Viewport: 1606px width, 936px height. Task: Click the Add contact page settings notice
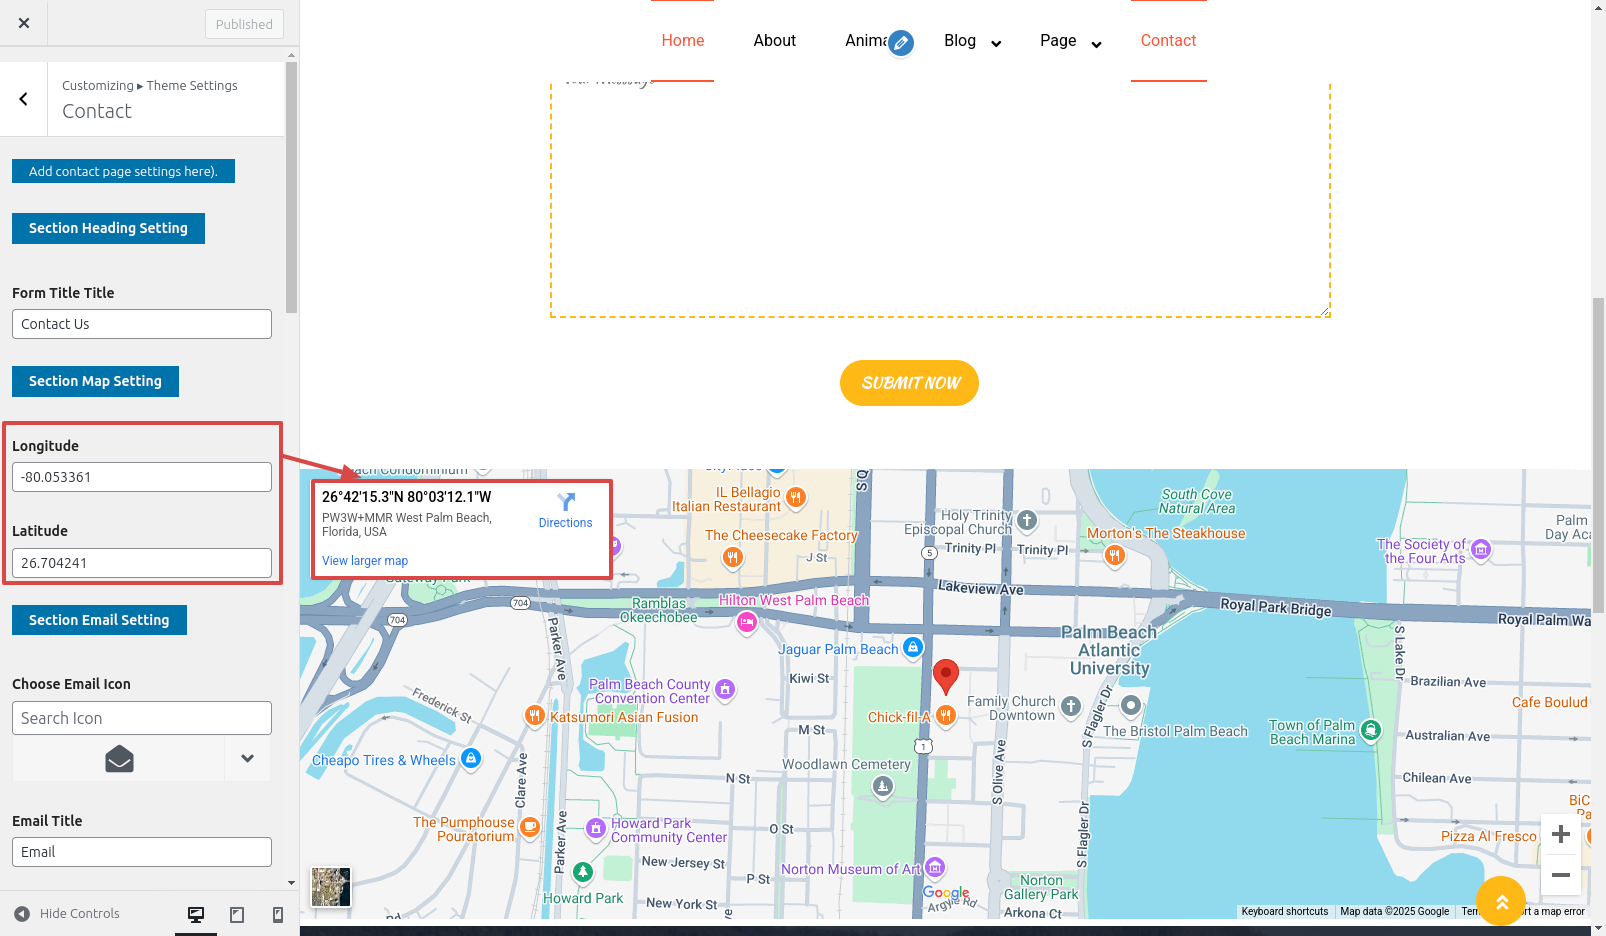[123, 171]
